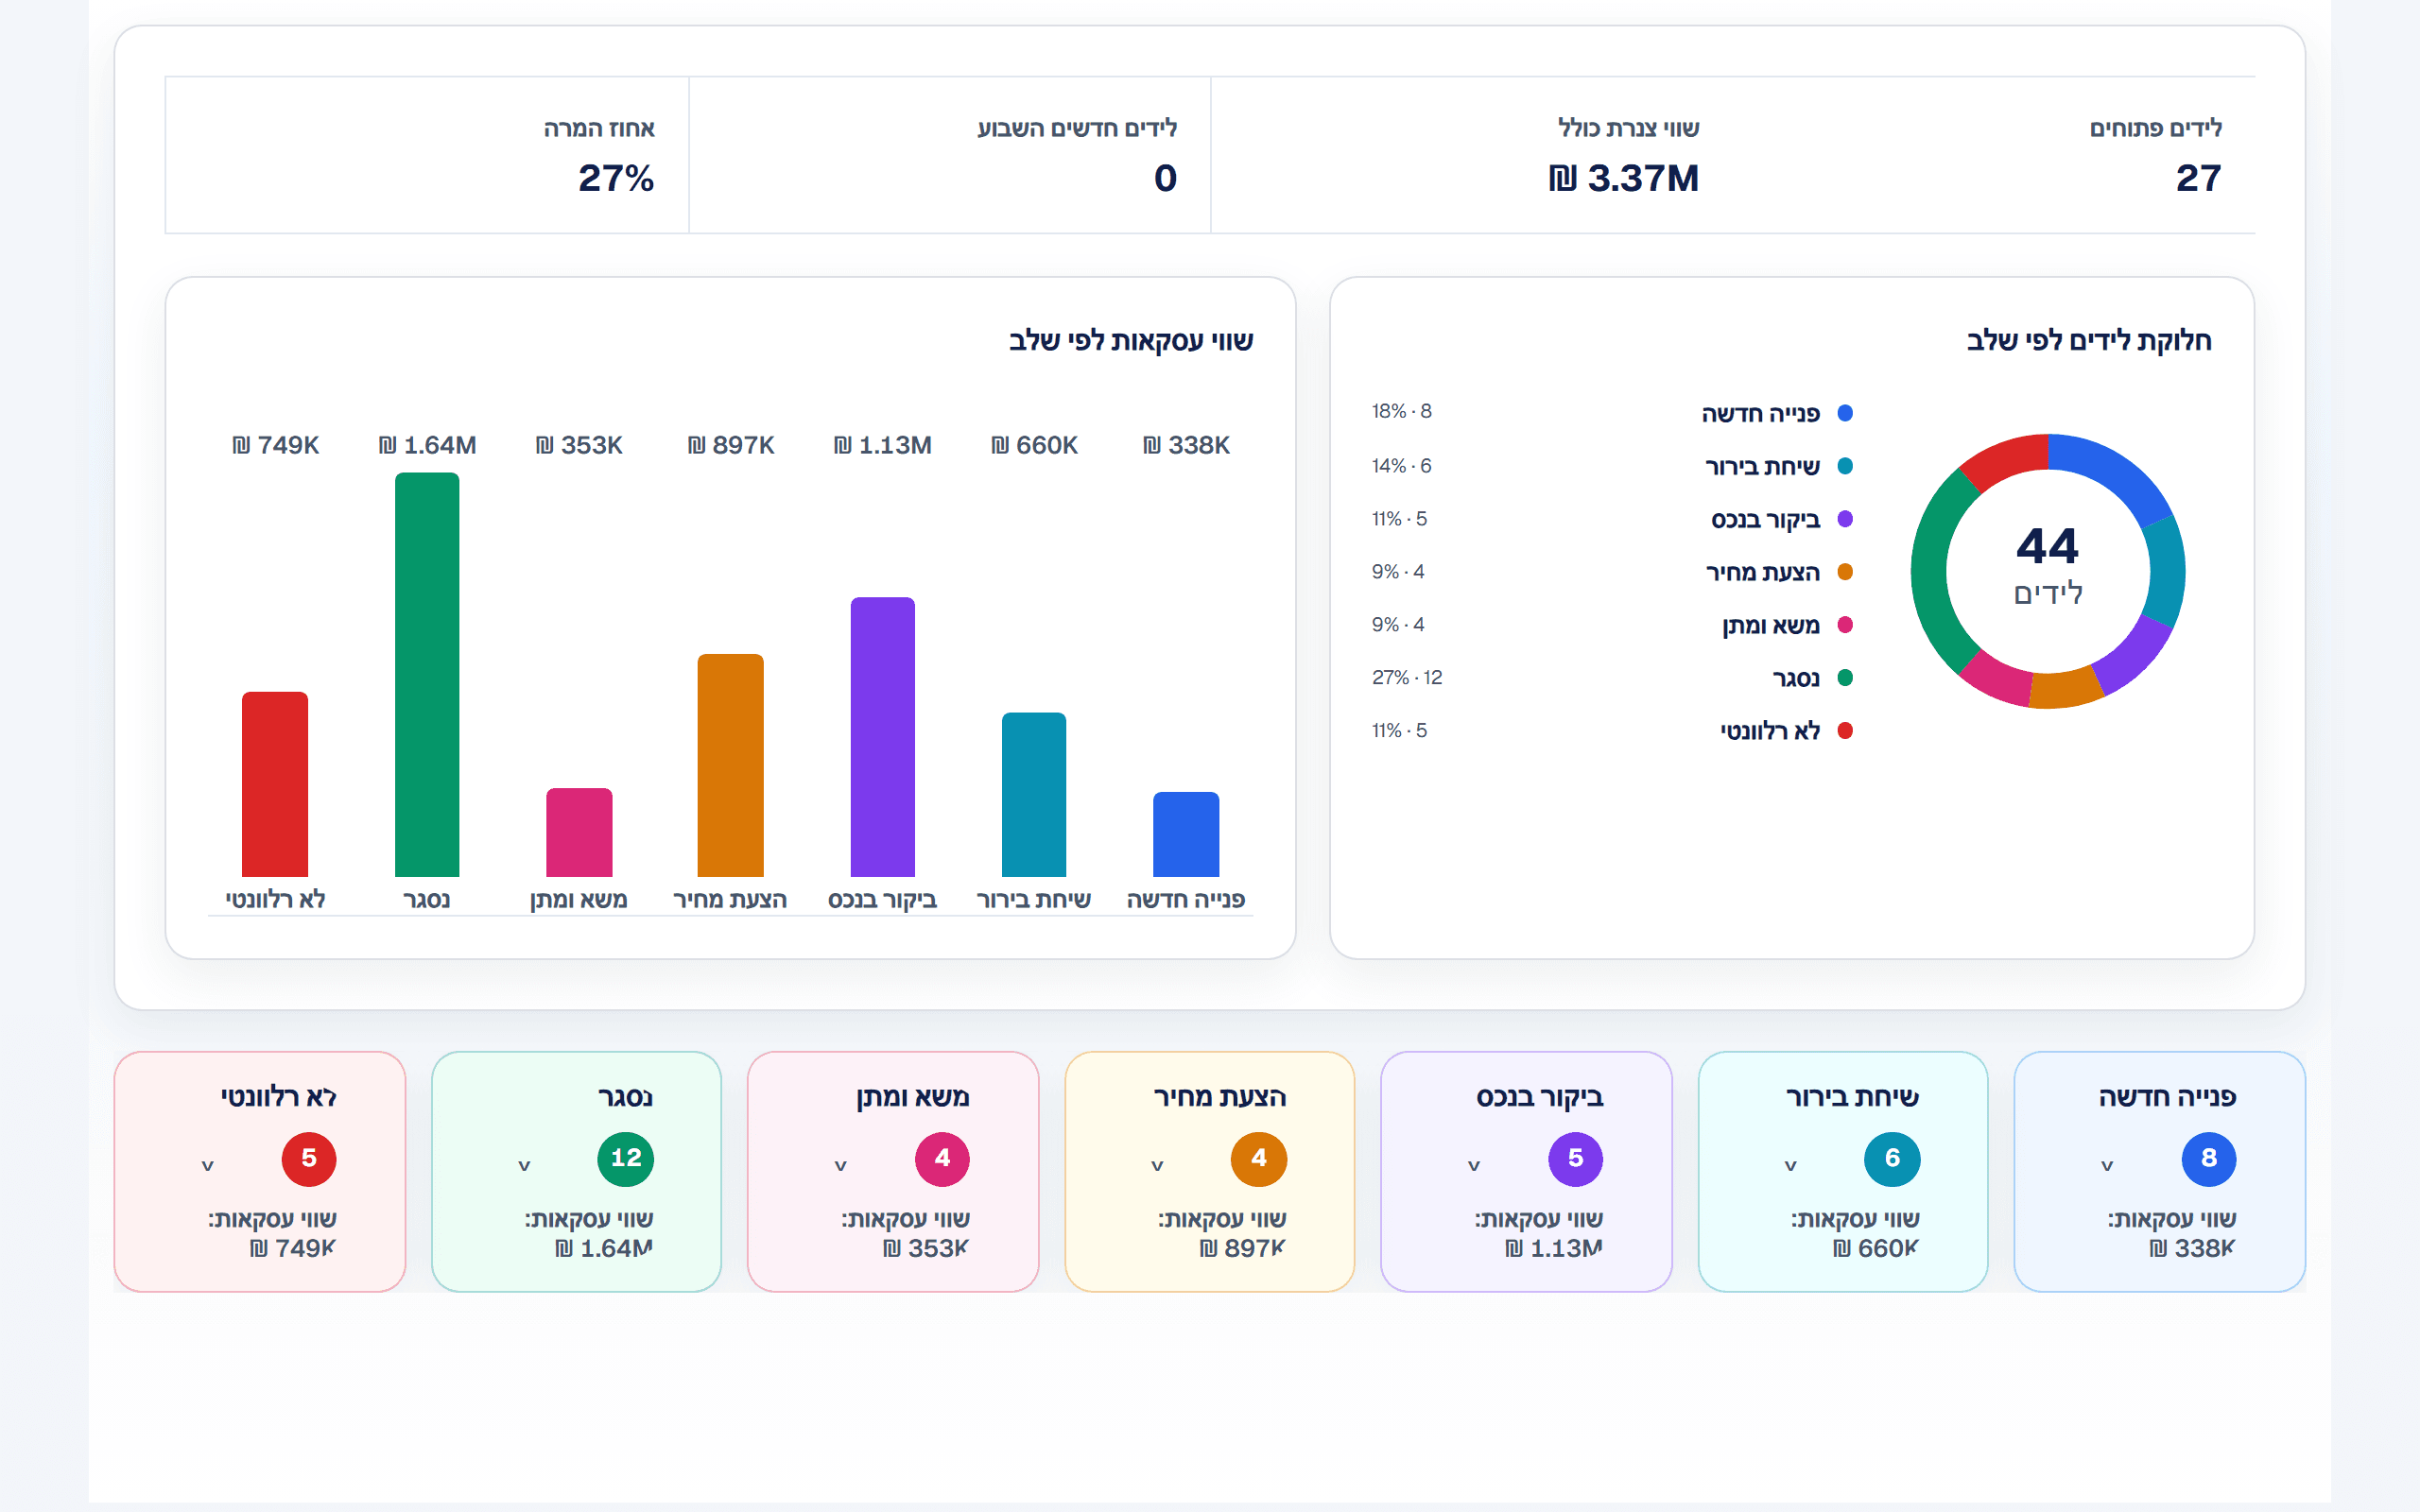Screen dimensions: 2420x1512
Task: Expand the פנייה חדשה stage card chevron
Action: [x=2107, y=1166]
